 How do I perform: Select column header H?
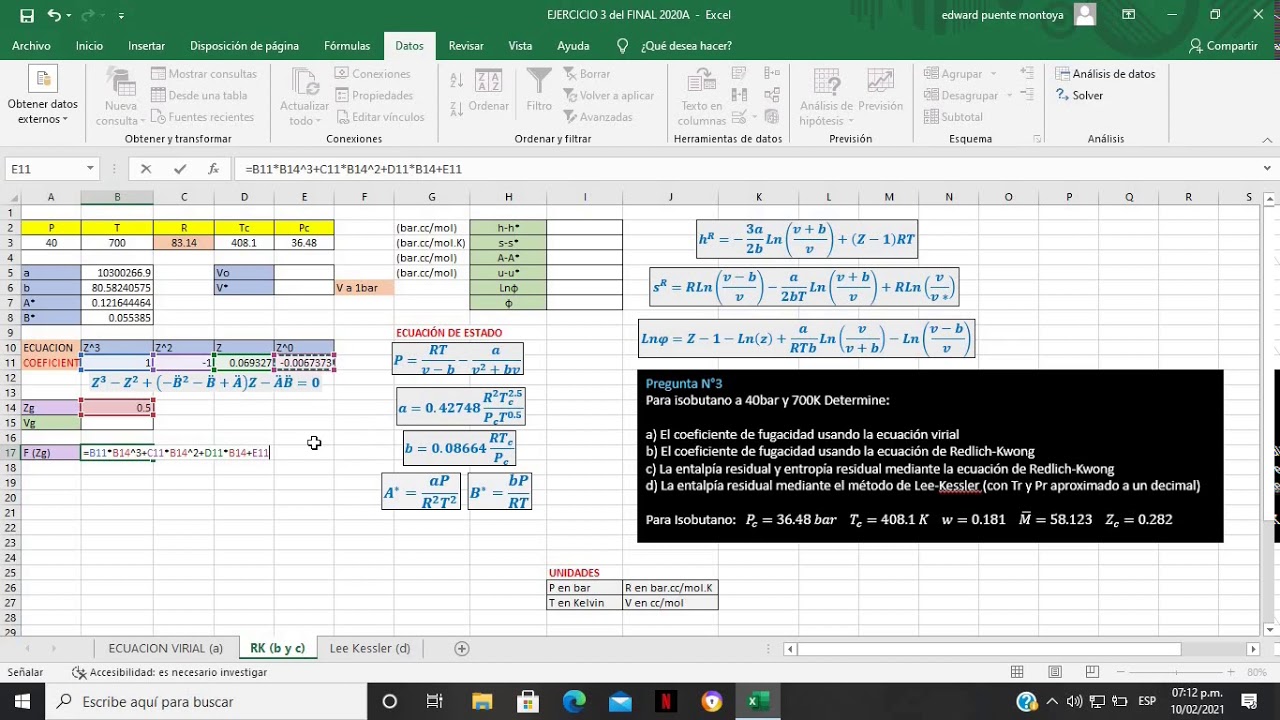coord(508,197)
